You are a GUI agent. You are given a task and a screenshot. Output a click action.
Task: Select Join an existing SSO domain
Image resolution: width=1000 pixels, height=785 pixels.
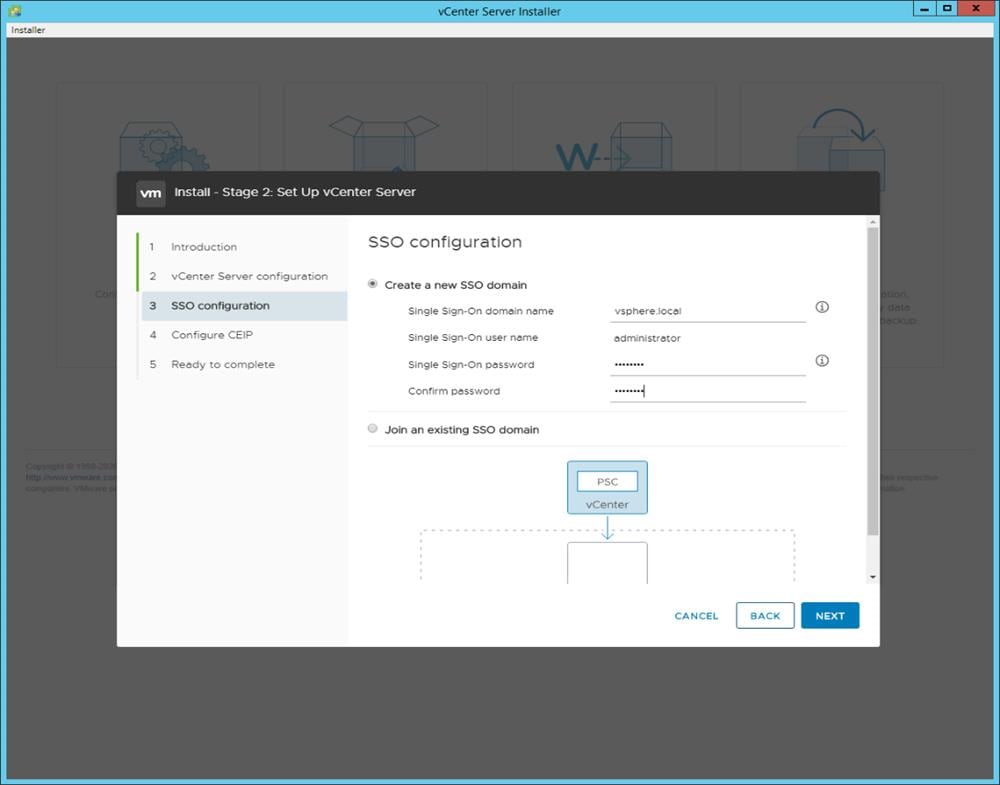(x=372, y=429)
